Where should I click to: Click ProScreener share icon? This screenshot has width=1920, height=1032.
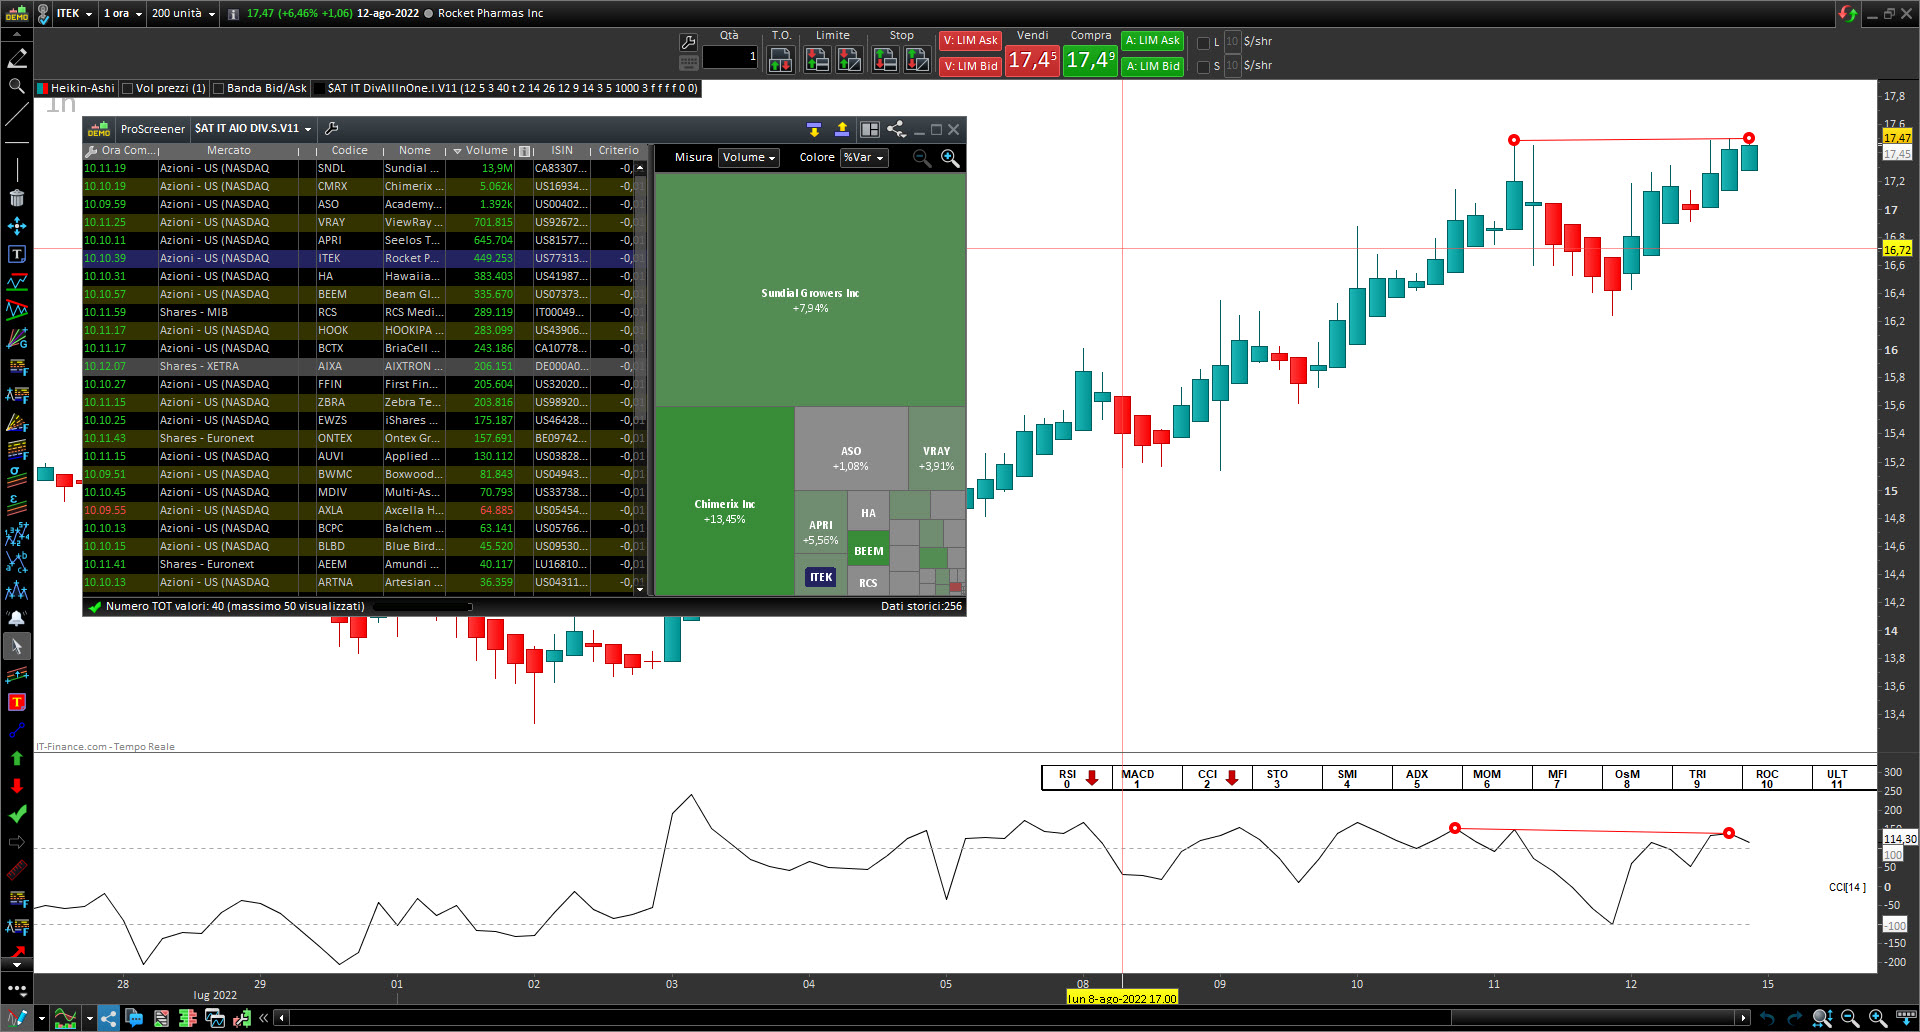897,129
